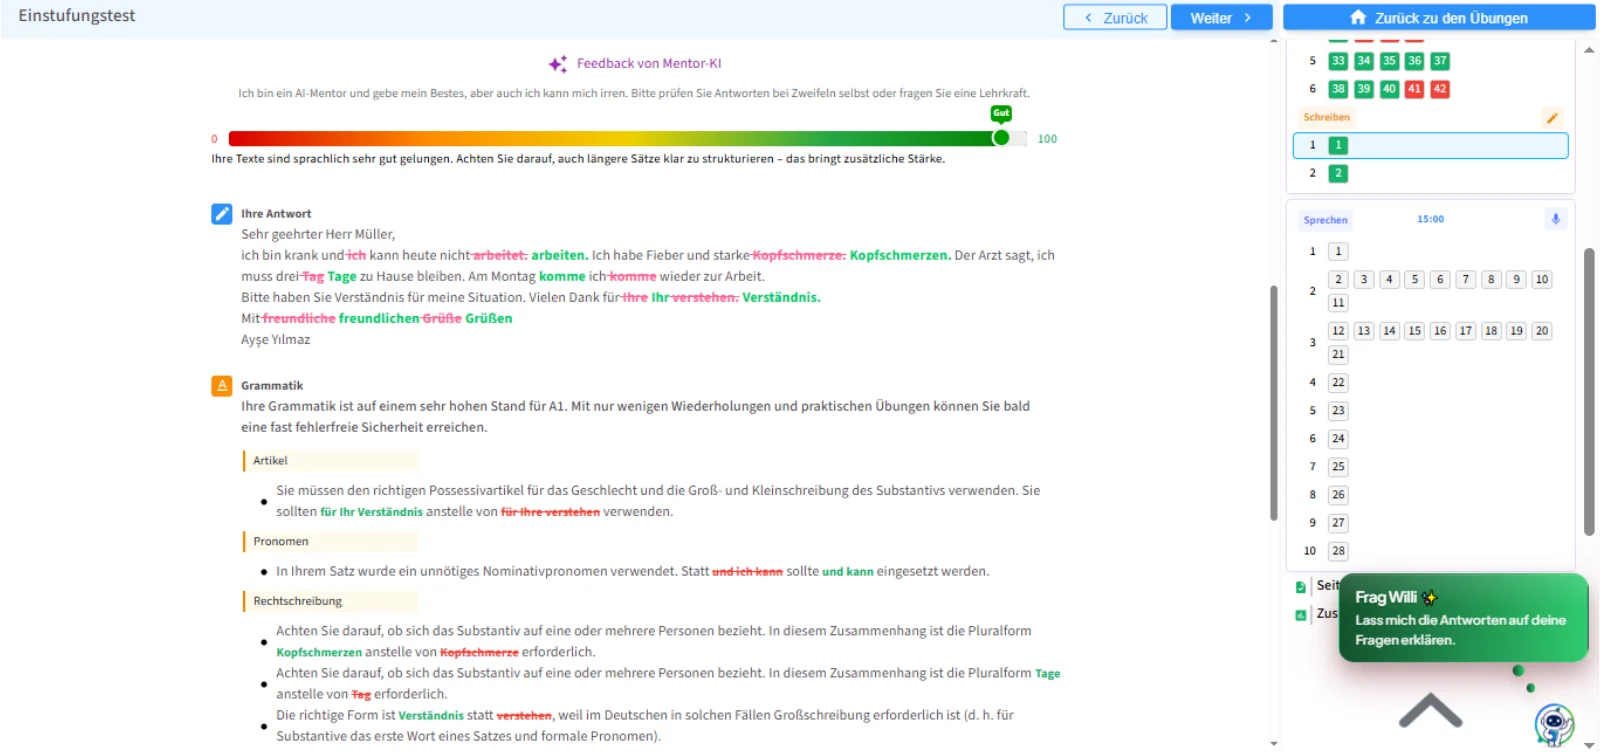
Task: Open red question 42
Action: pyautogui.click(x=1440, y=89)
